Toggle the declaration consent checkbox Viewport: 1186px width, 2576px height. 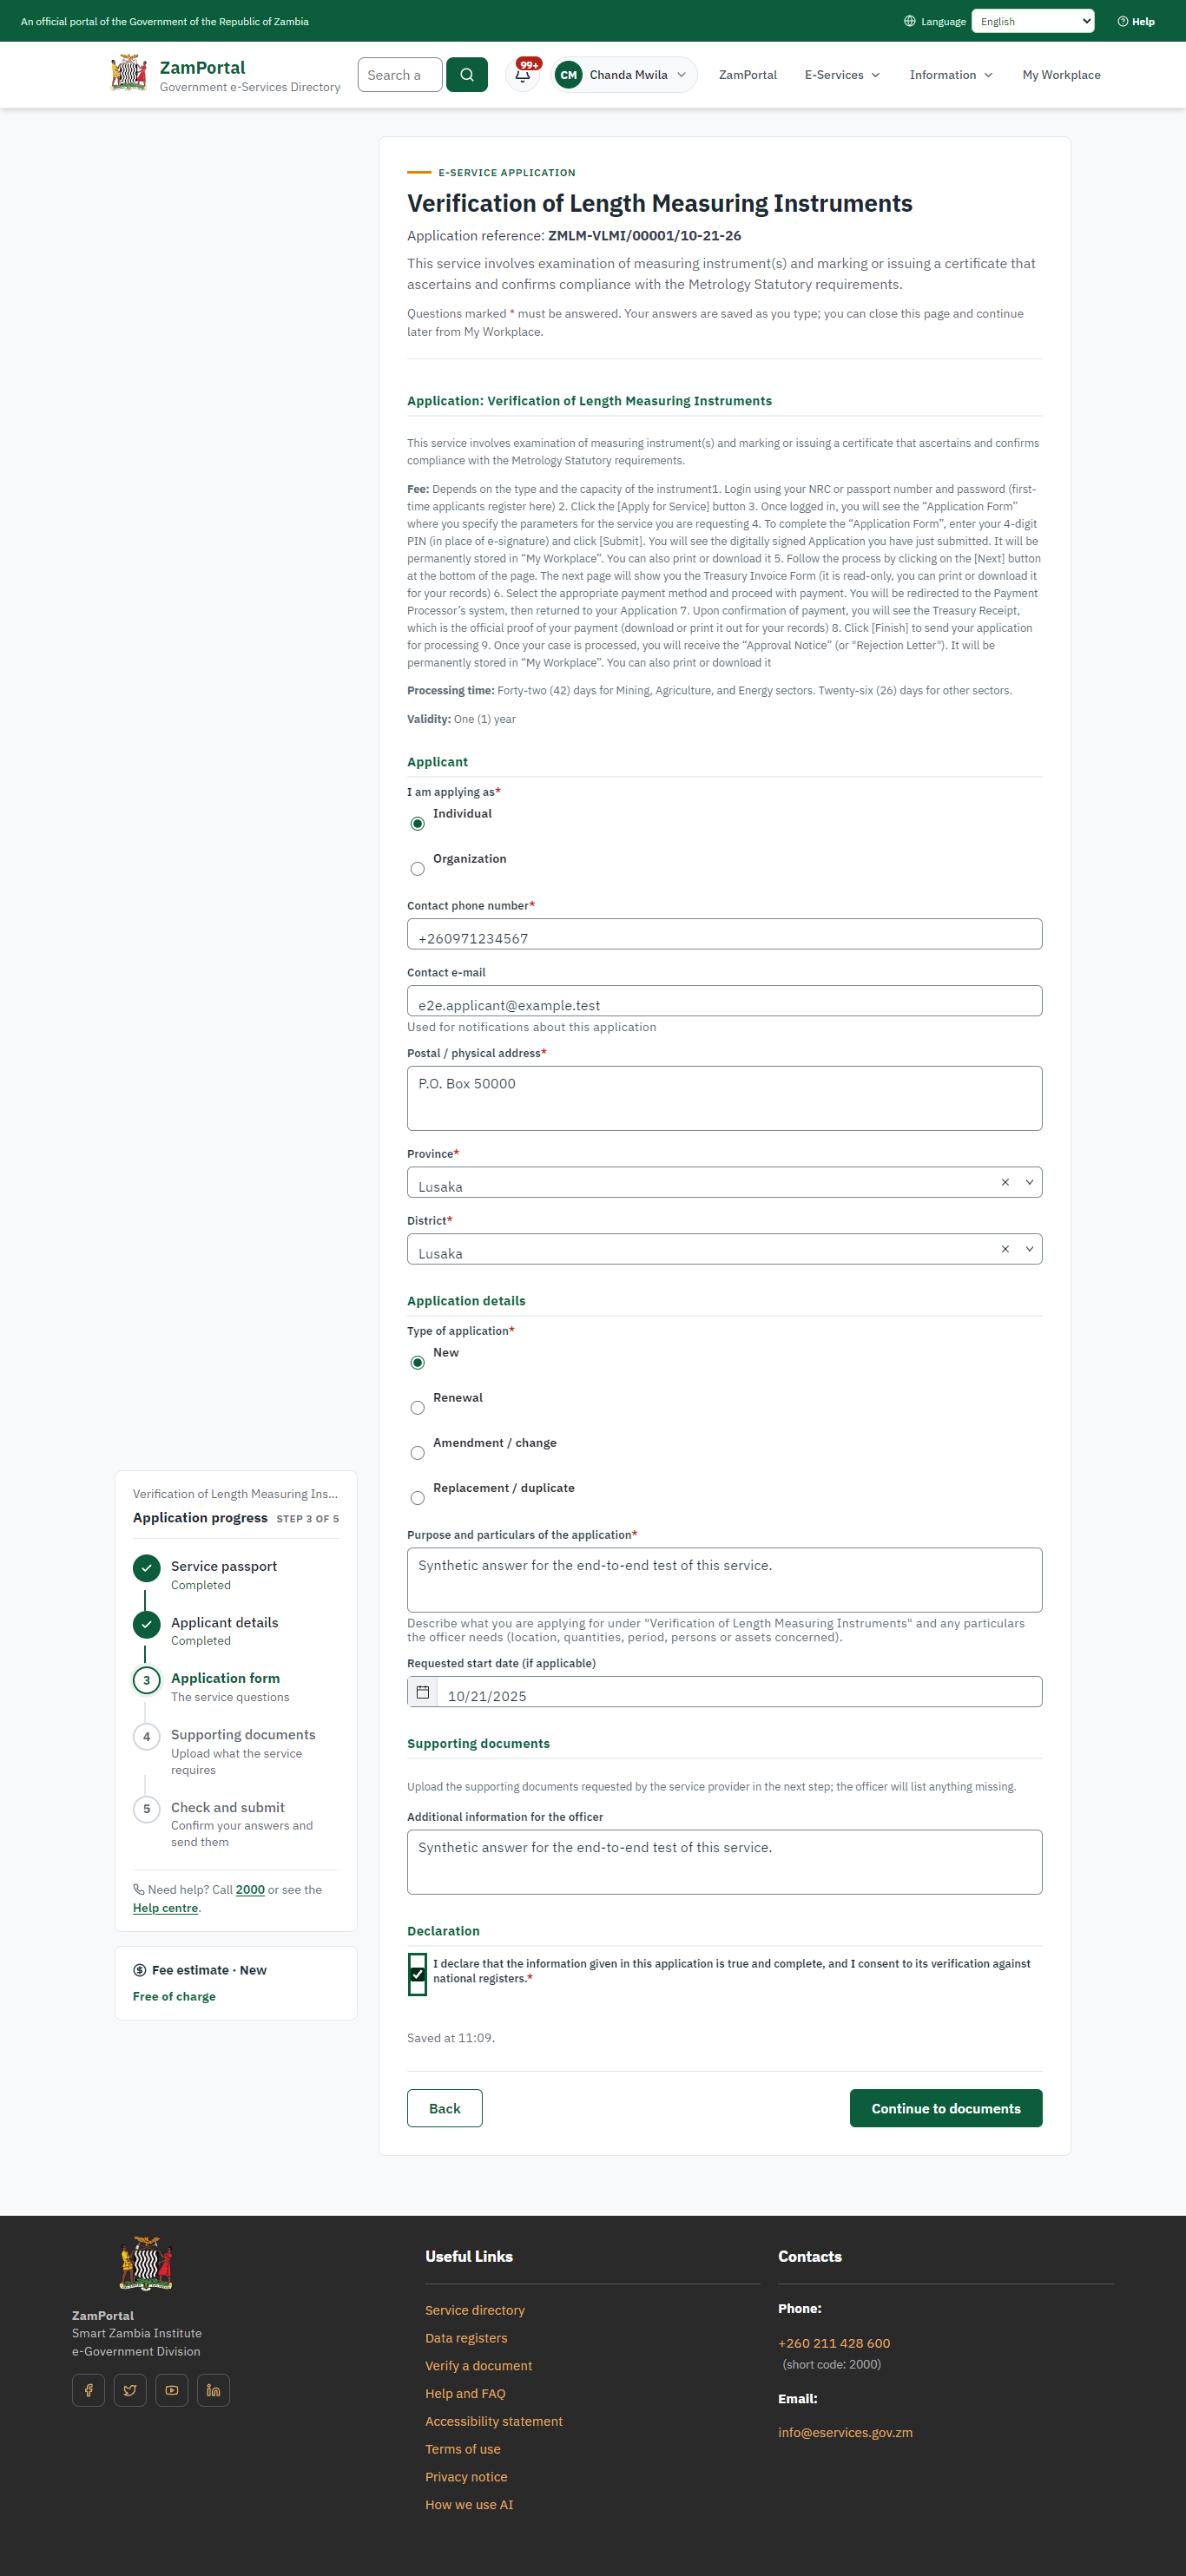(418, 1974)
